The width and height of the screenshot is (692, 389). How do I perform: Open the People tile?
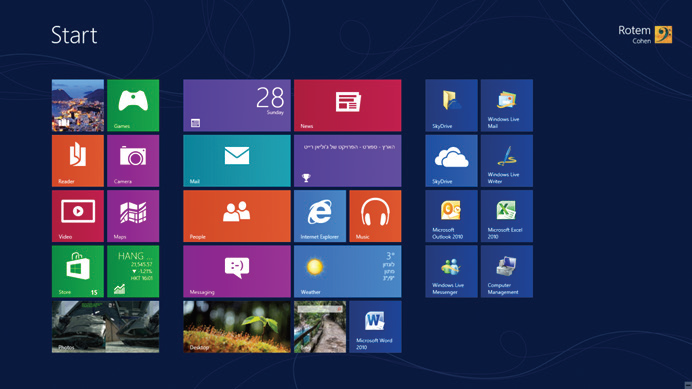pyautogui.click(x=237, y=216)
